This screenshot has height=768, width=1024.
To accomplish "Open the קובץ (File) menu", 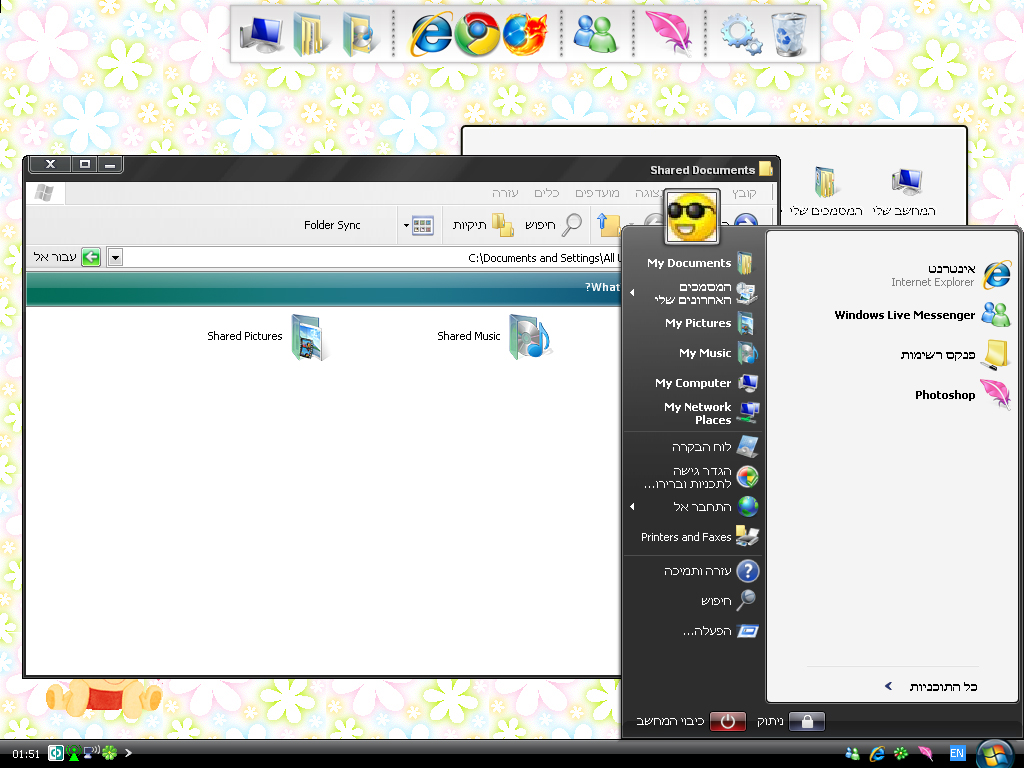I will click(x=744, y=193).
